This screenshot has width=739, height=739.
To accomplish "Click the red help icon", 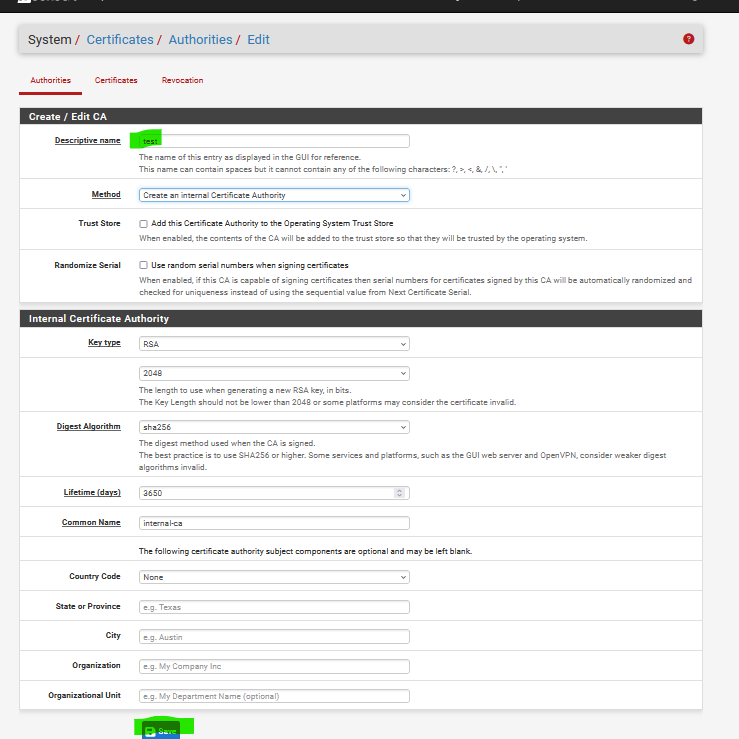I will tap(688, 39).
